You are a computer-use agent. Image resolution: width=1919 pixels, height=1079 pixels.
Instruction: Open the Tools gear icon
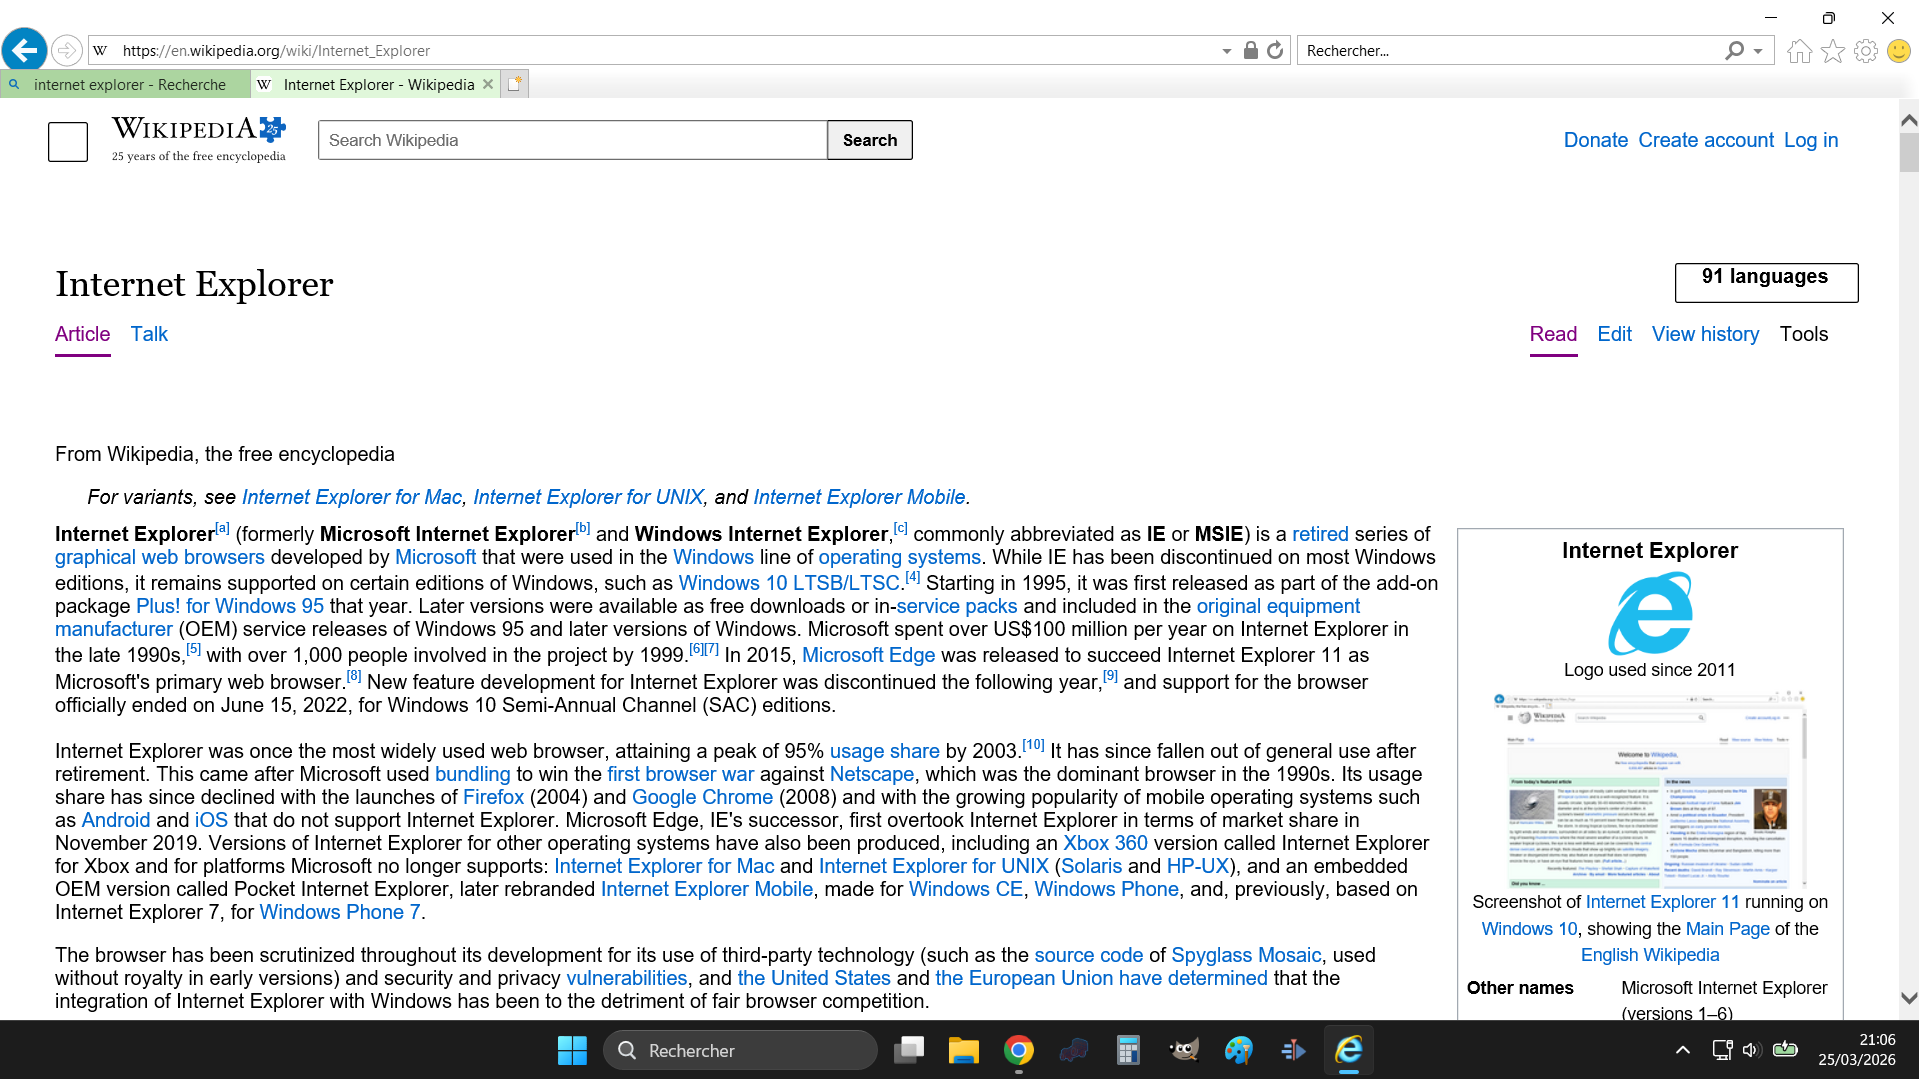1865,51
